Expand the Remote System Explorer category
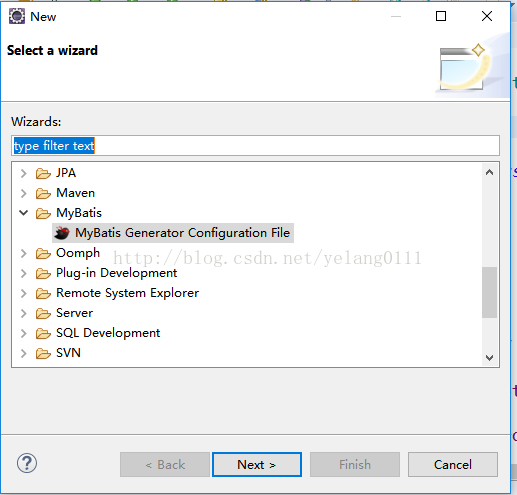 pos(23,293)
